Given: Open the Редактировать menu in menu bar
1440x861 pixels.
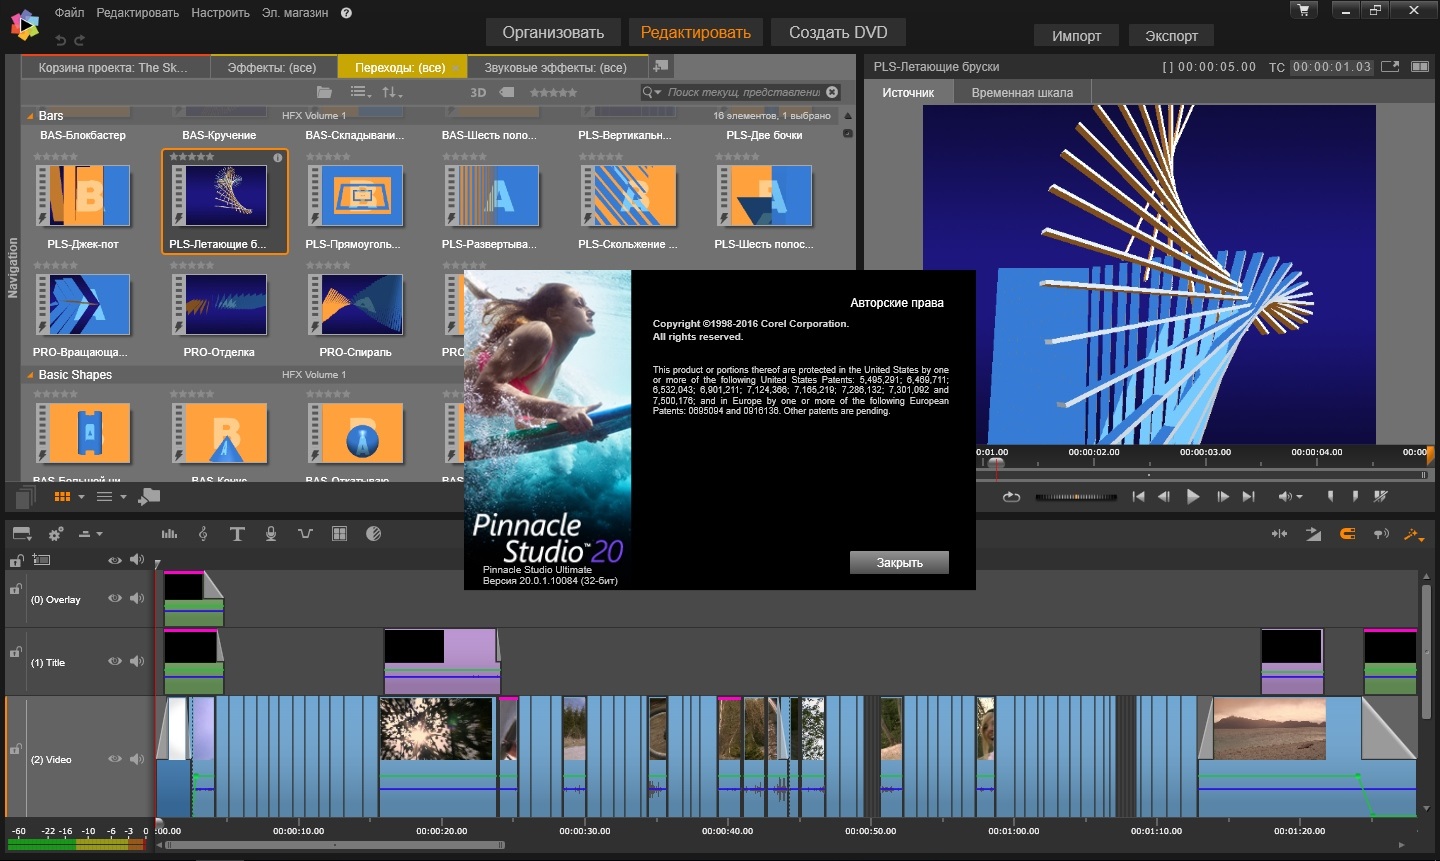Looking at the screenshot, I should 137,13.
